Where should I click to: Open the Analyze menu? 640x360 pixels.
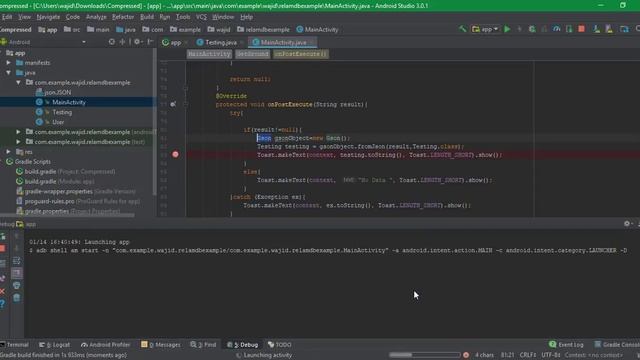click(96, 17)
